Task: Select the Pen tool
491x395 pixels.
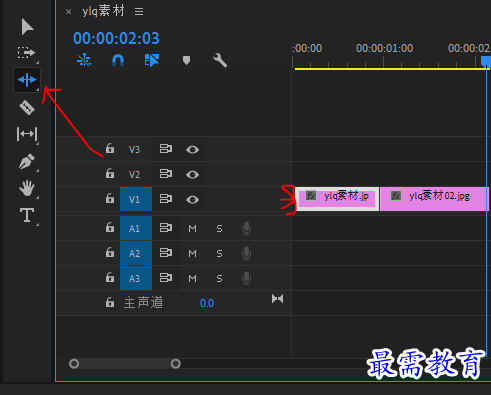Action: point(27,161)
